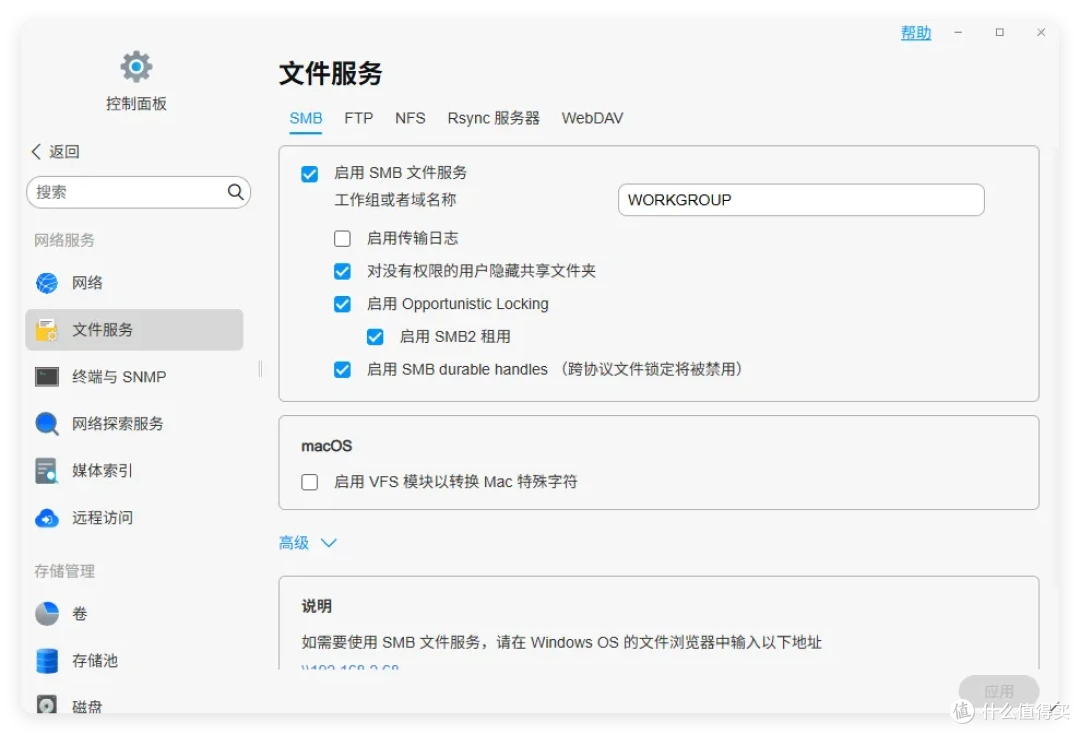Screen dimensions: 1080x734
Task: Click the 控制面板 title text
Action: pyautogui.click(x=136, y=103)
